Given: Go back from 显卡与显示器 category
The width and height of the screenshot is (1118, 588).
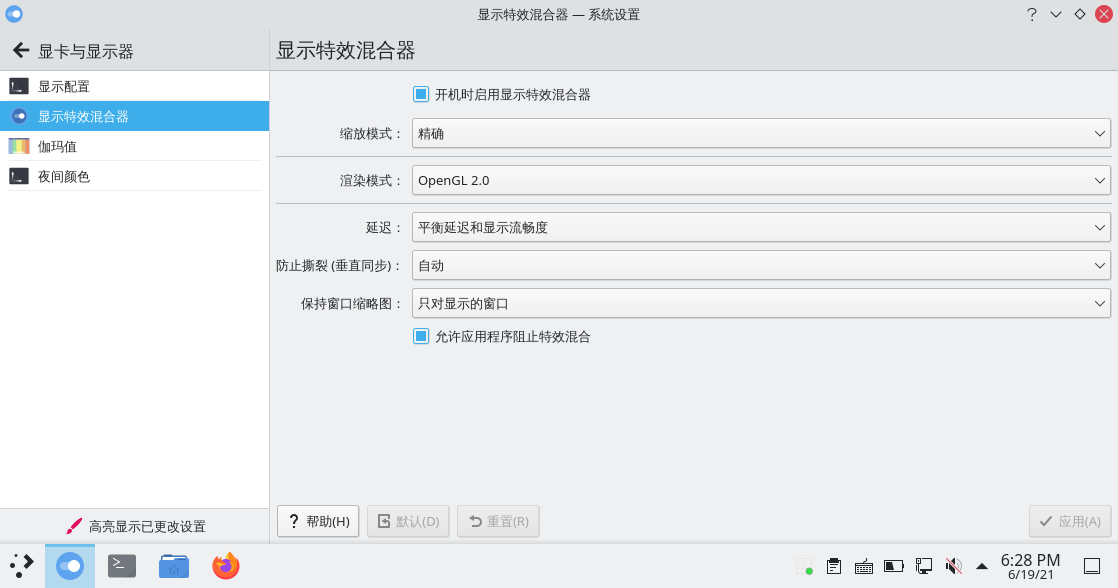Looking at the screenshot, I should (x=19, y=51).
